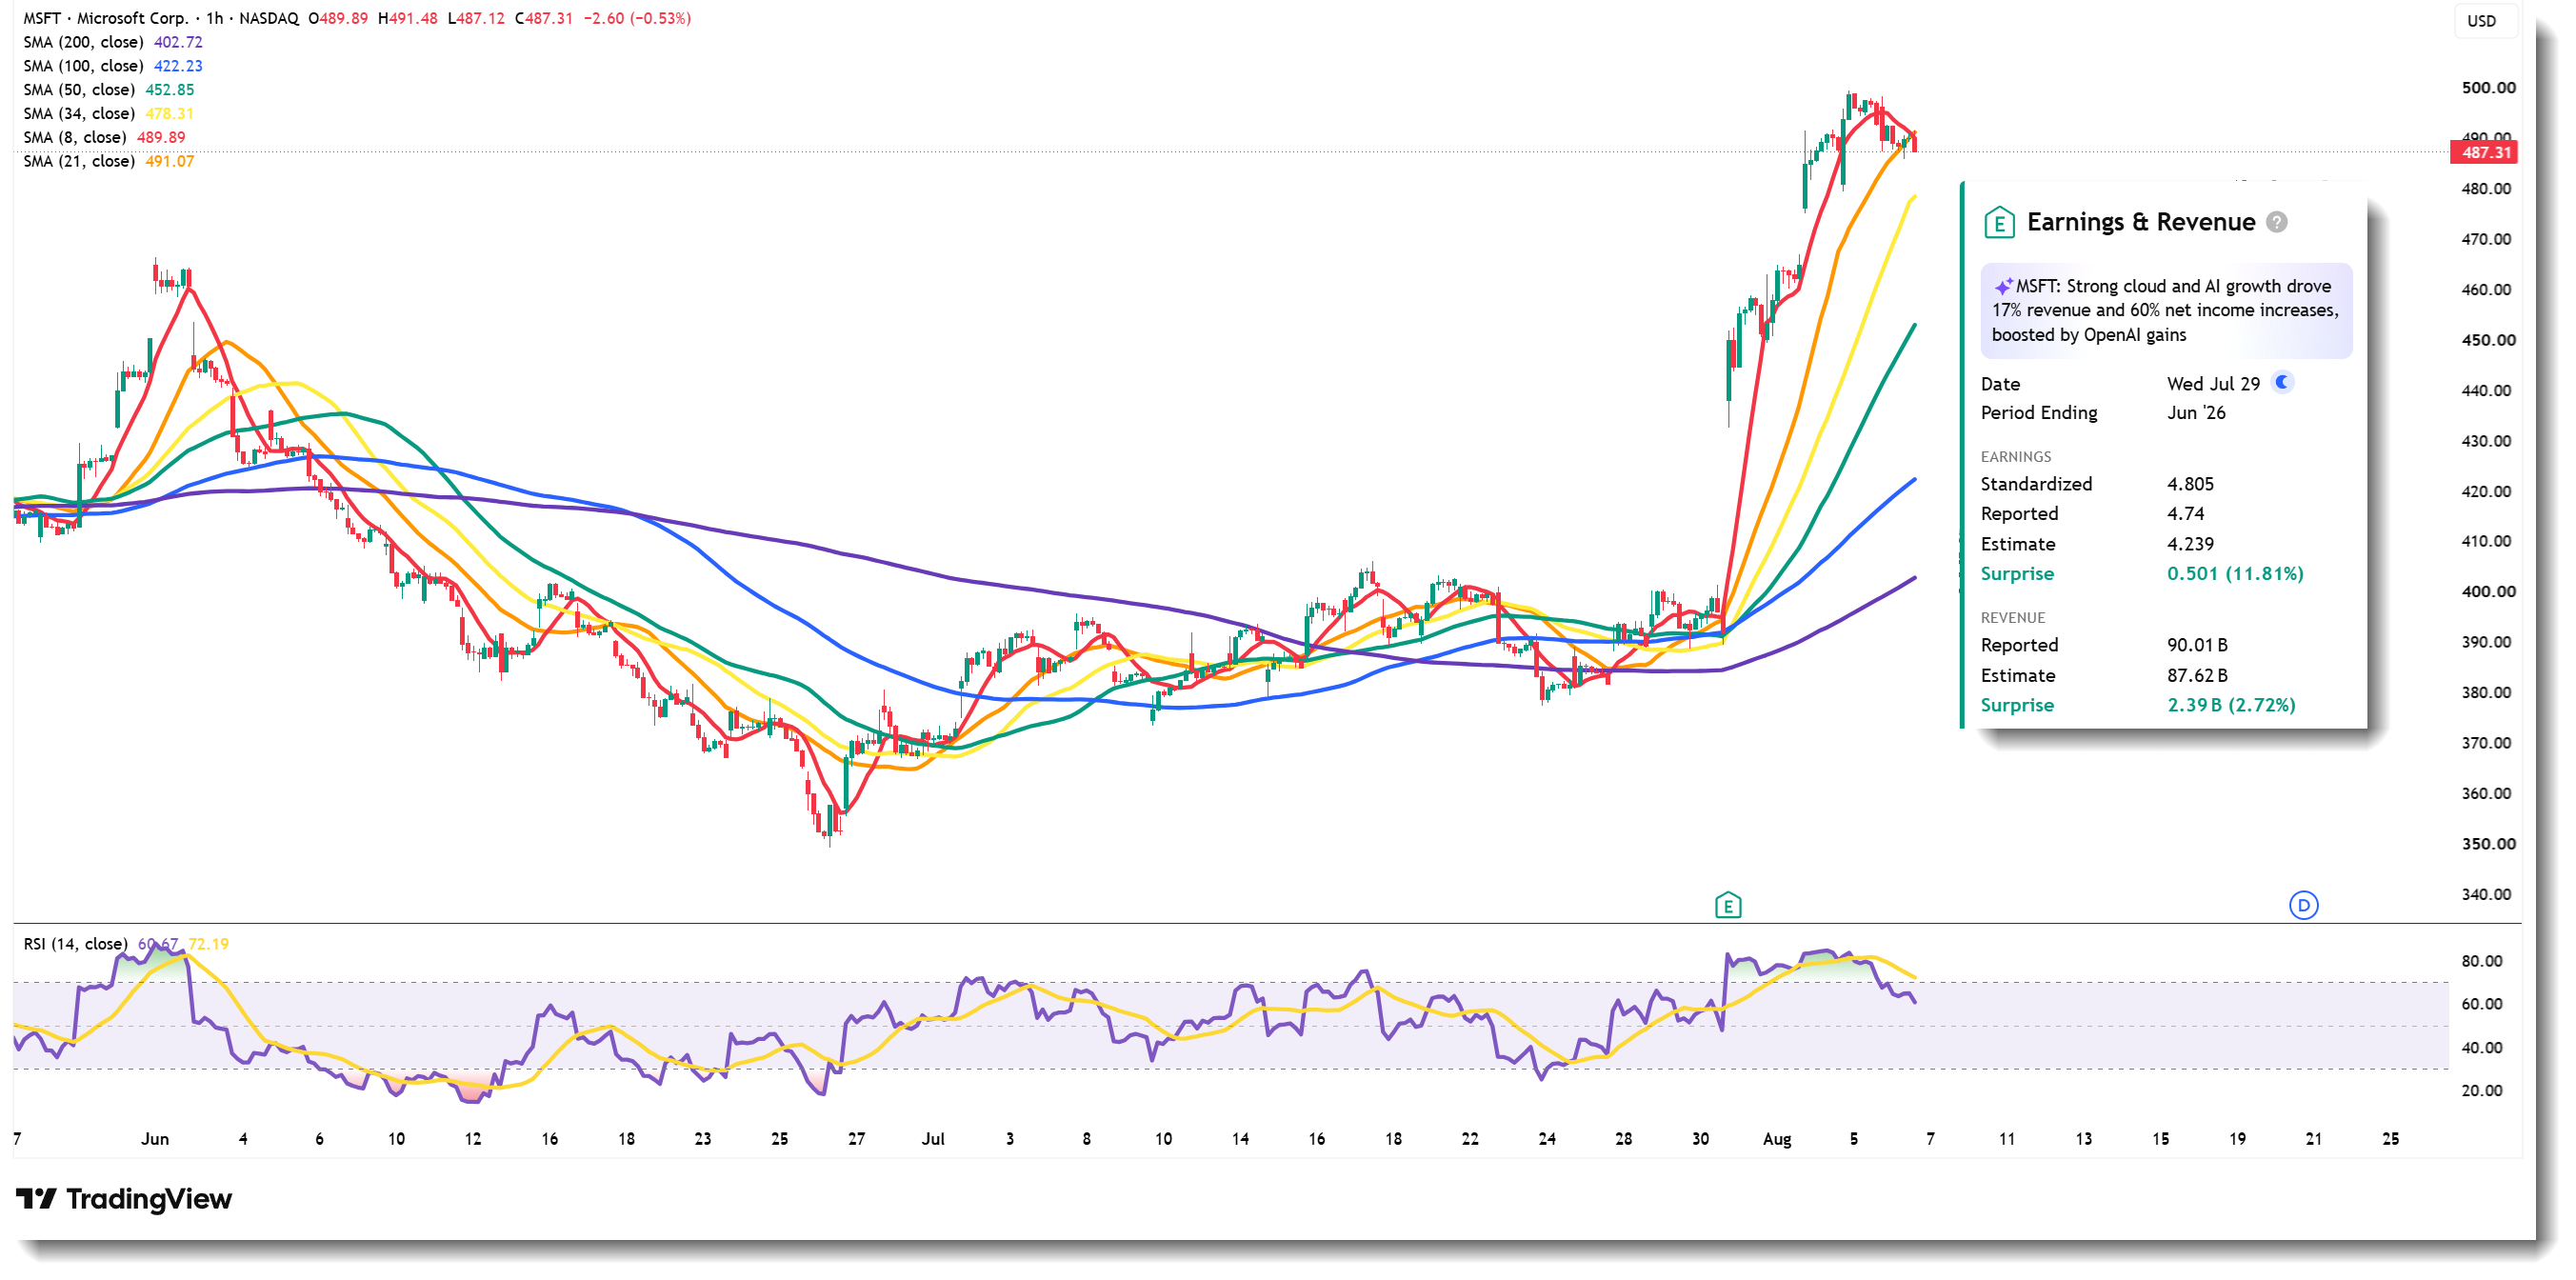The width and height of the screenshot is (2576, 1280).
Task: Click the Jul label on the time axis
Action: [x=933, y=1139]
